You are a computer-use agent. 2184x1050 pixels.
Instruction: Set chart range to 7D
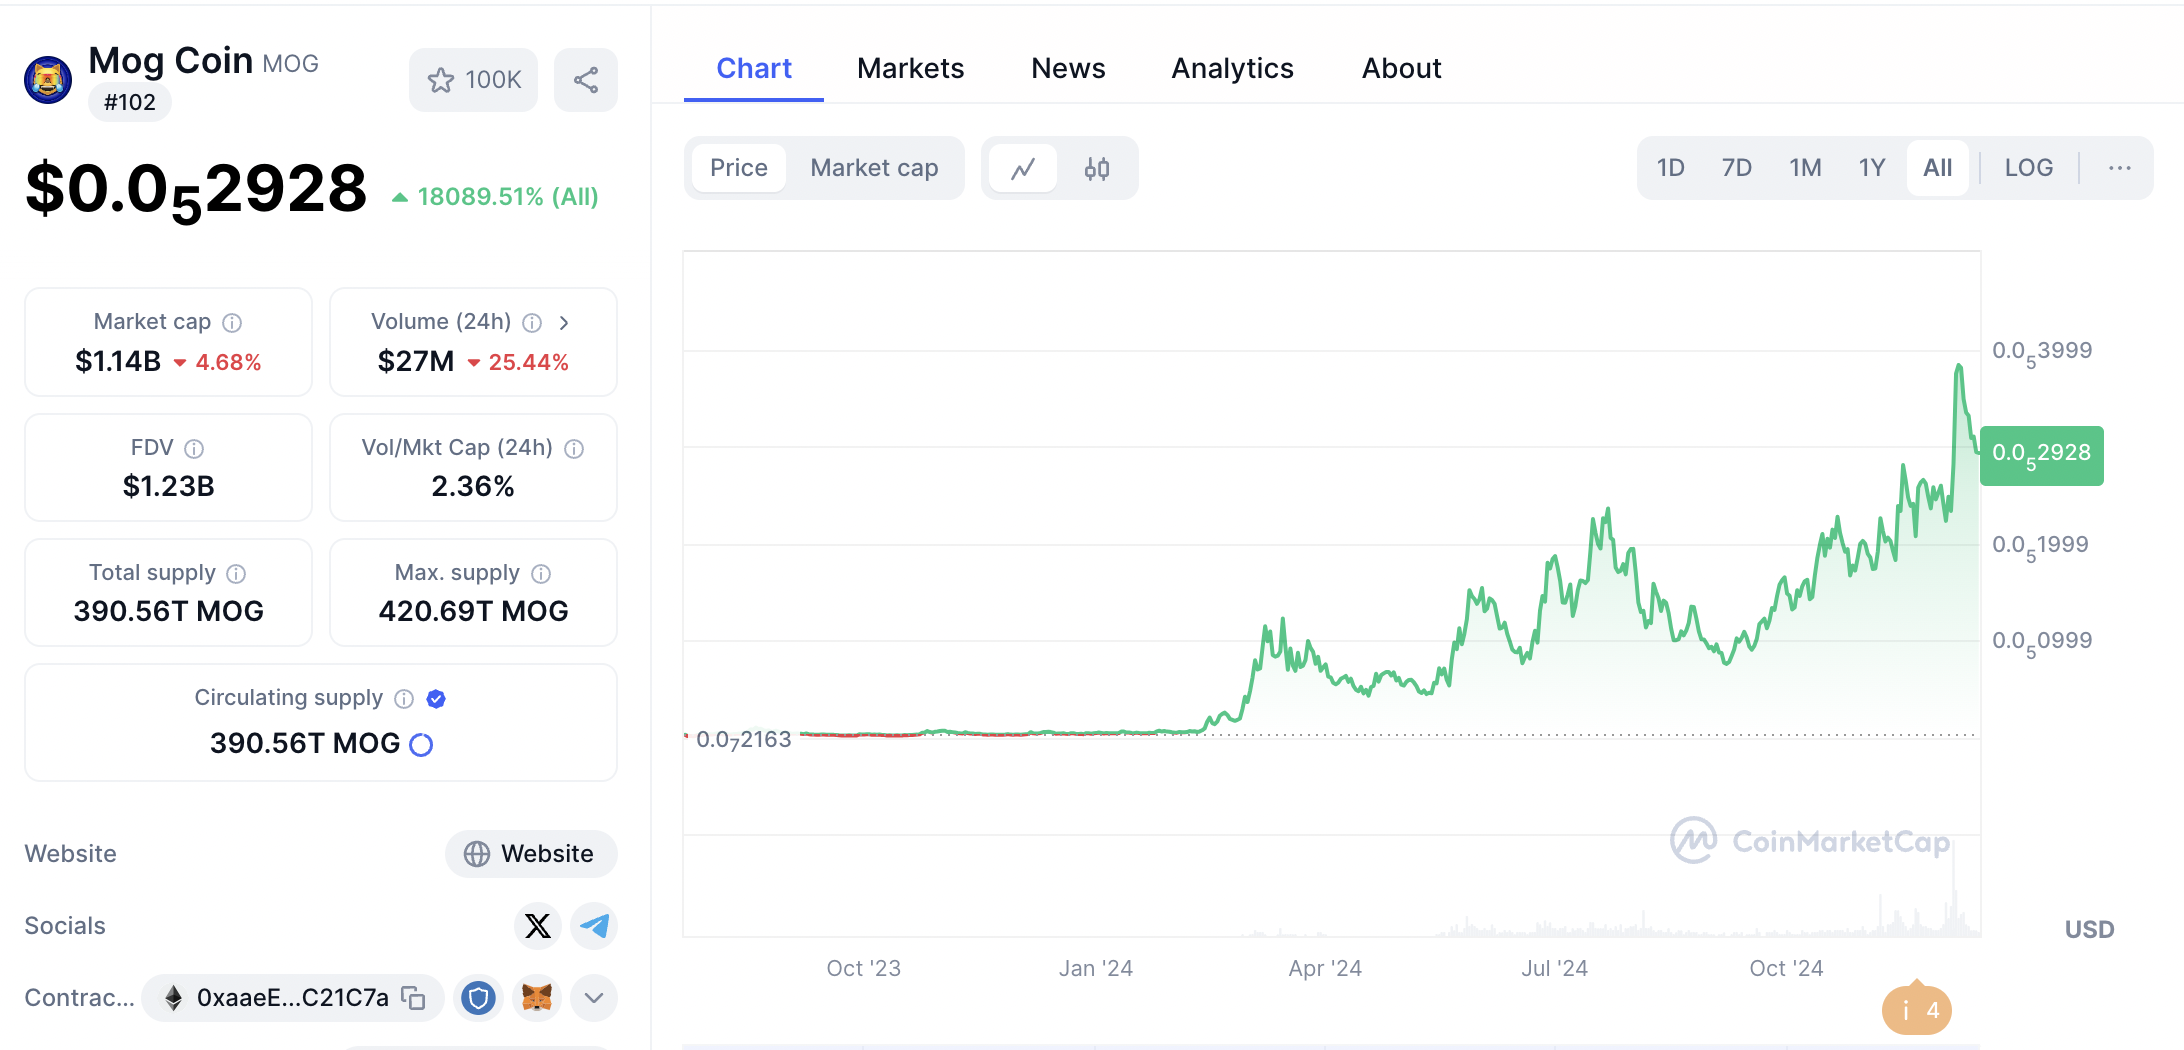click(x=1737, y=168)
